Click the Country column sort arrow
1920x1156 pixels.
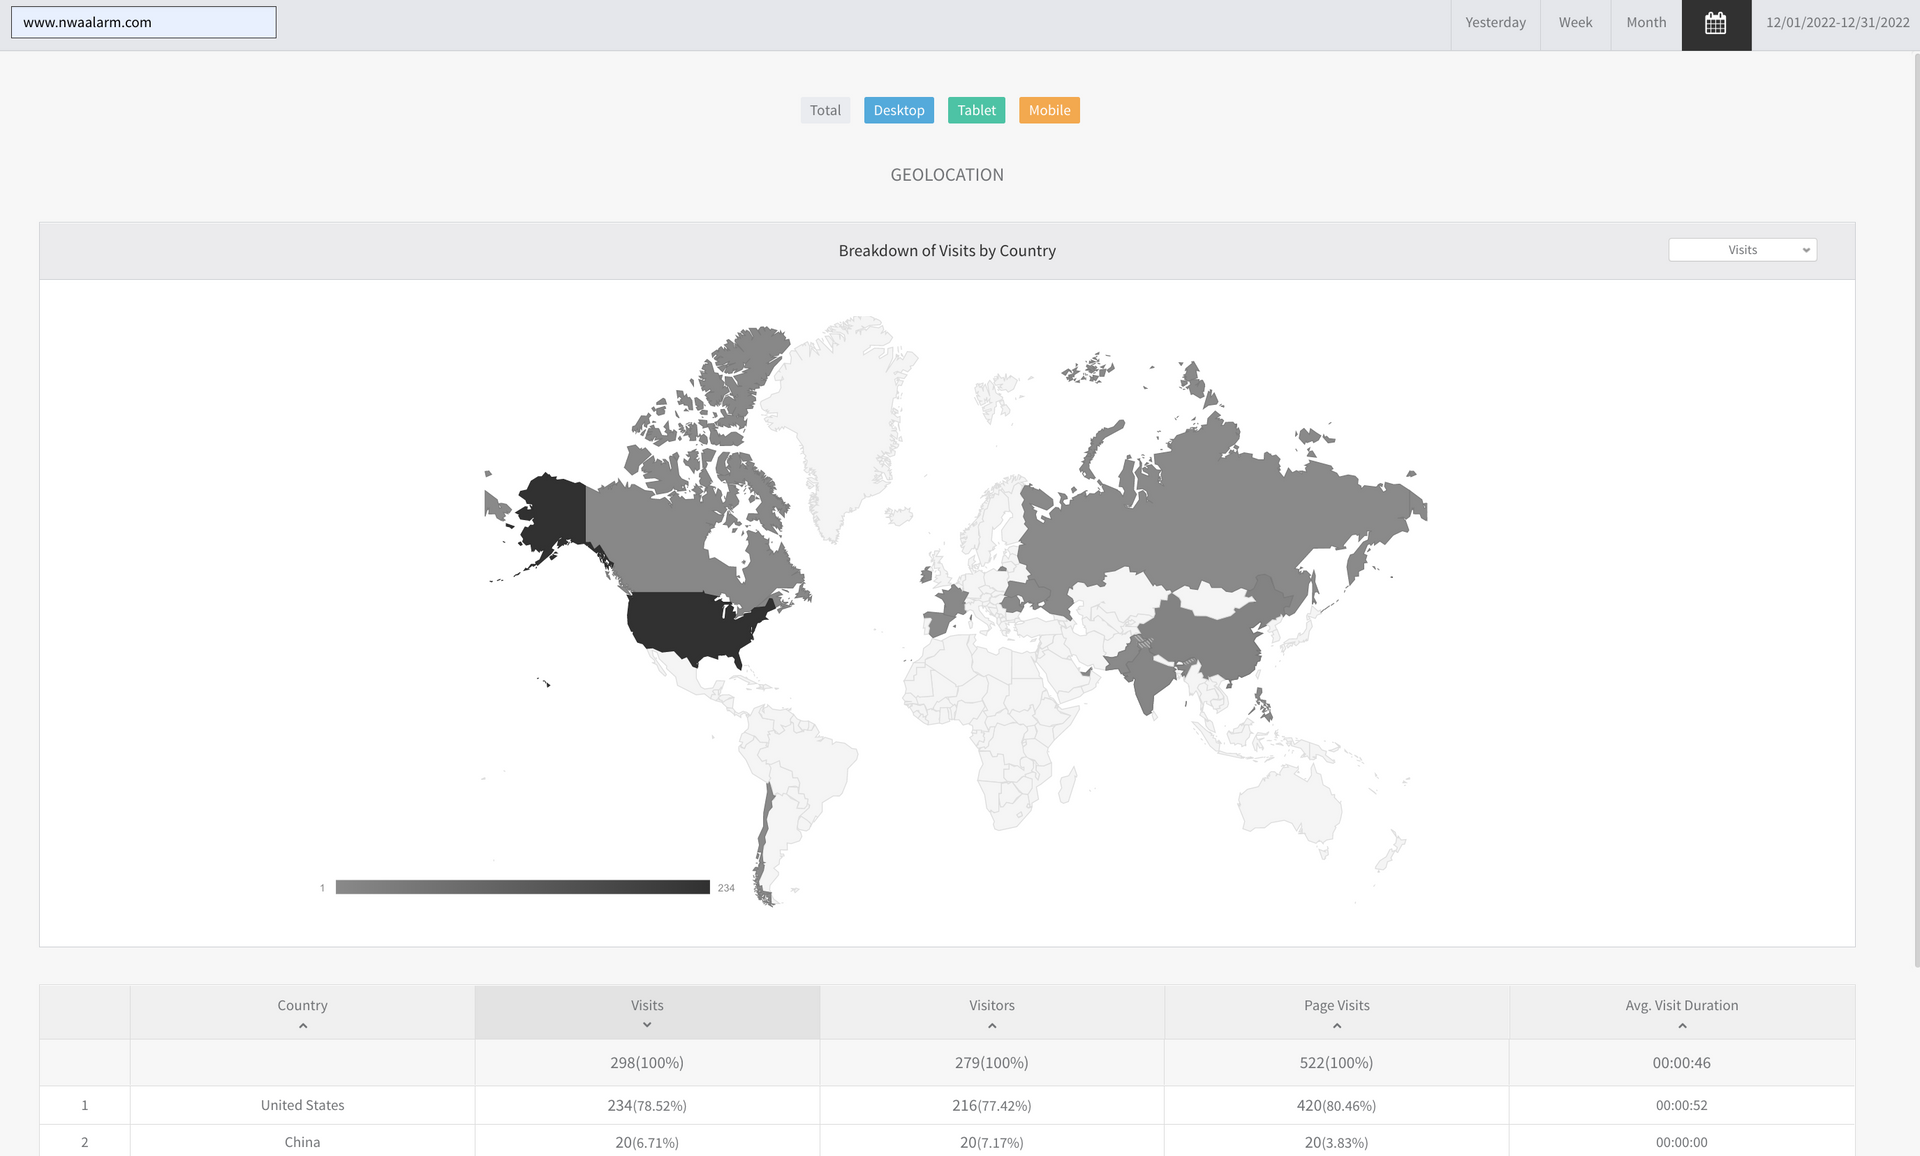tap(303, 1026)
